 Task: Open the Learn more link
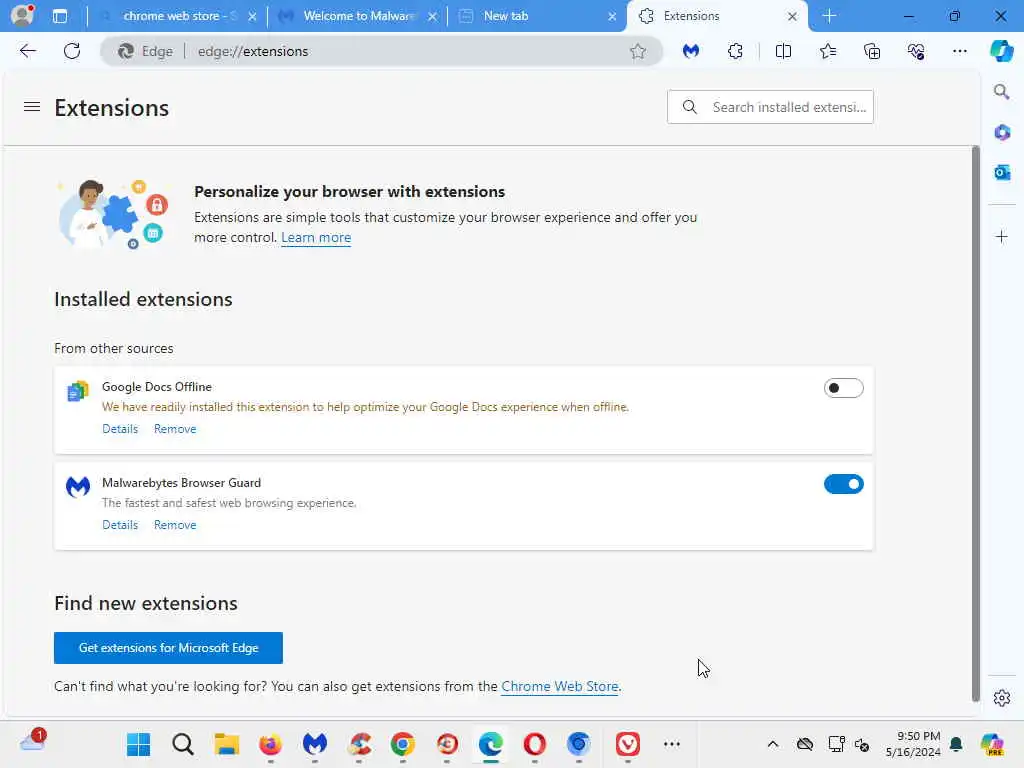[316, 238]
